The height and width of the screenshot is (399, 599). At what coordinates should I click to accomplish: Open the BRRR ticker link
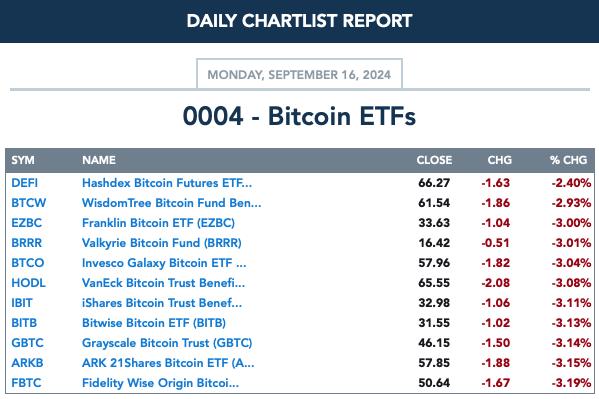click(x=26, y=243)
